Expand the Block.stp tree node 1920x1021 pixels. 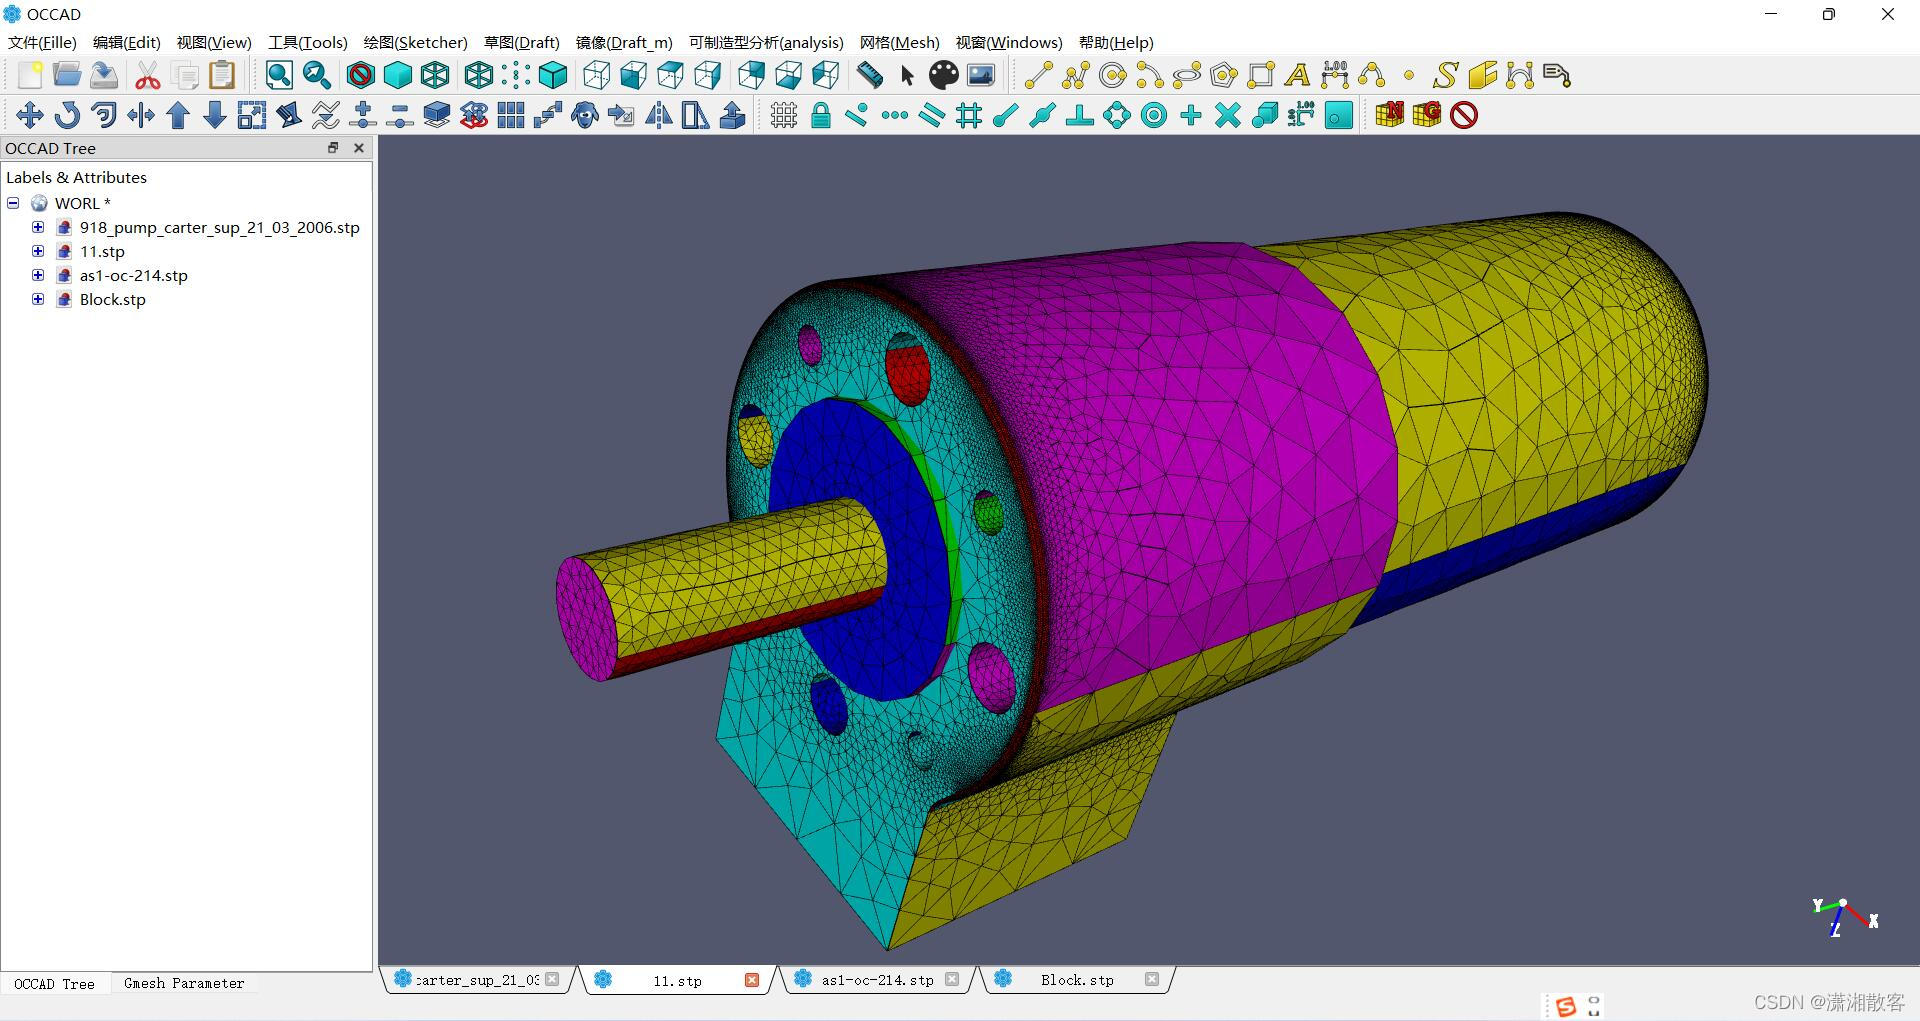38,299
